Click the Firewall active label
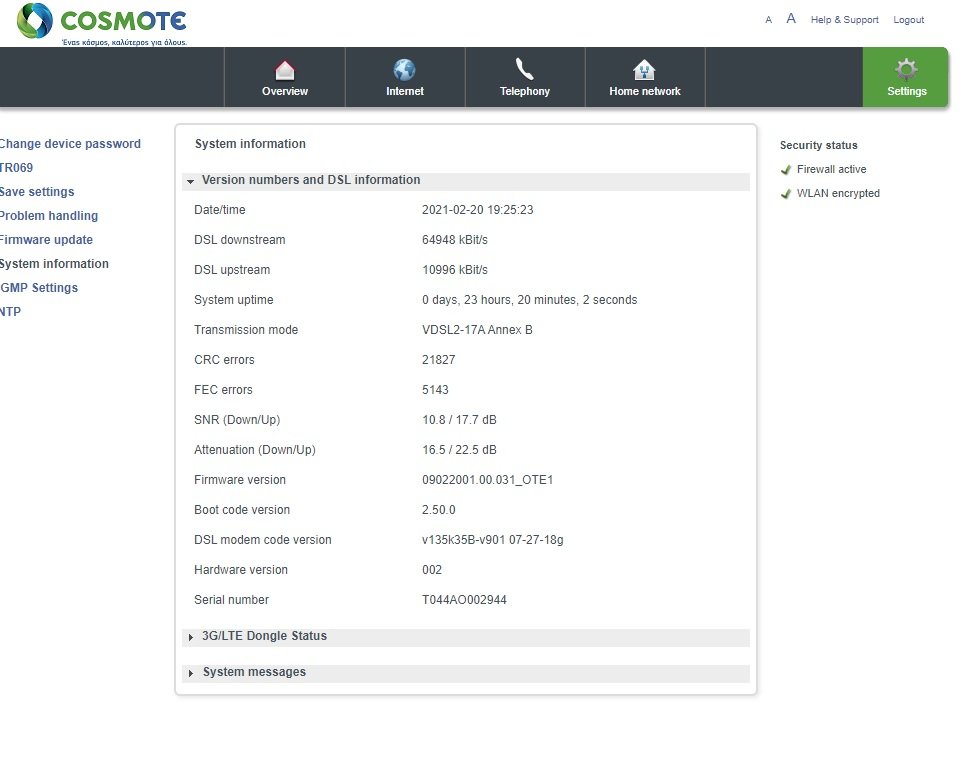 [831, 169]
